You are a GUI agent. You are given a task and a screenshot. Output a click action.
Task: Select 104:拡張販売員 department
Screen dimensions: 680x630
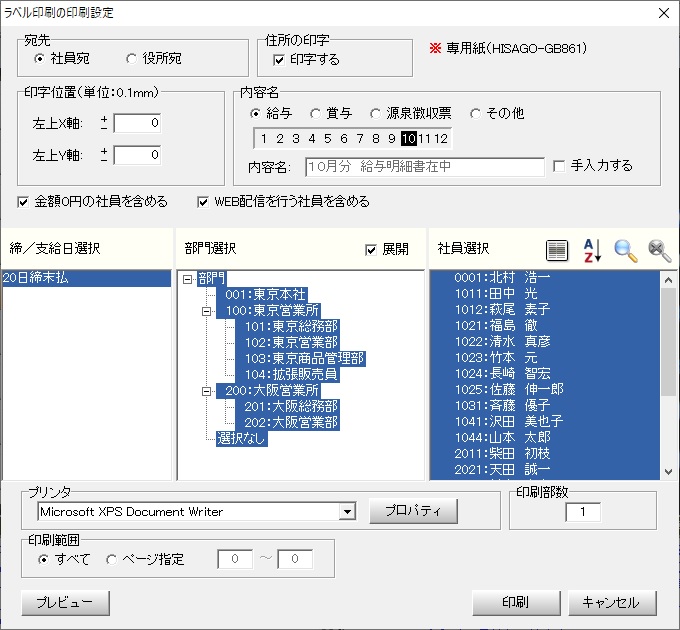point(287,375)
